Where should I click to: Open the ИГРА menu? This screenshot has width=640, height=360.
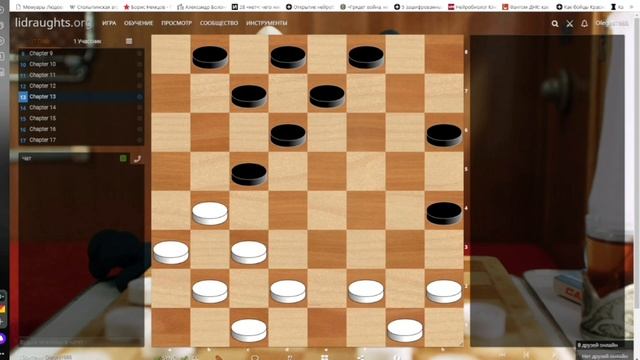(109, 23)
